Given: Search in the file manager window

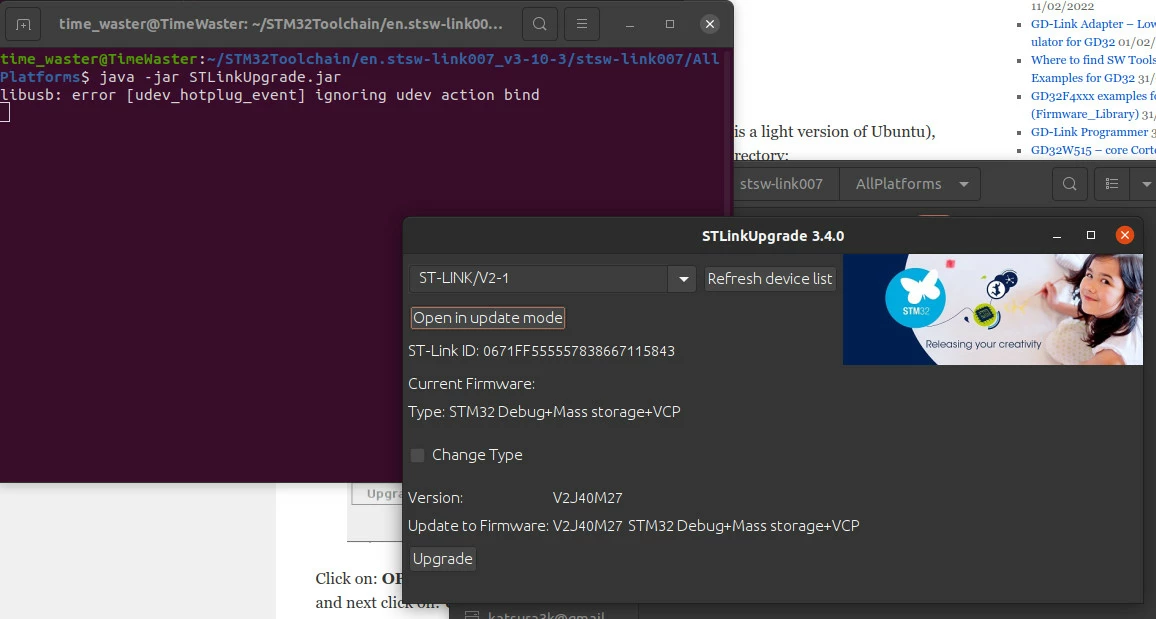Looking at the screenshot, I should pos(1070,184).
